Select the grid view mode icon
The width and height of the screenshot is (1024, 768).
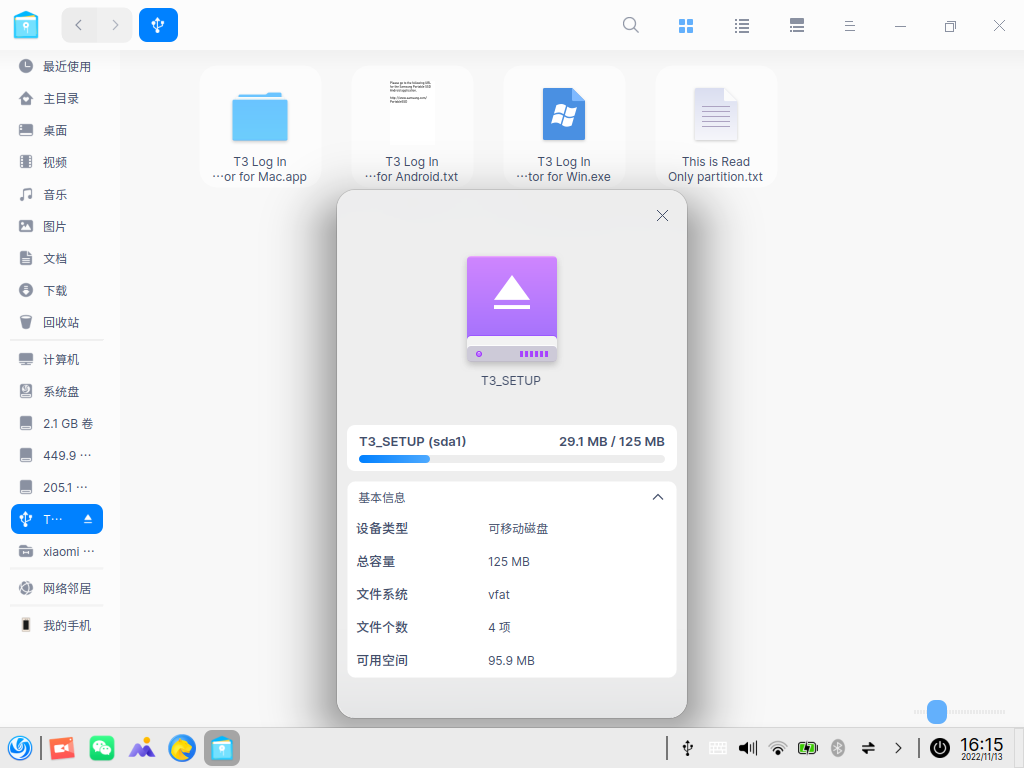[686, 25]
